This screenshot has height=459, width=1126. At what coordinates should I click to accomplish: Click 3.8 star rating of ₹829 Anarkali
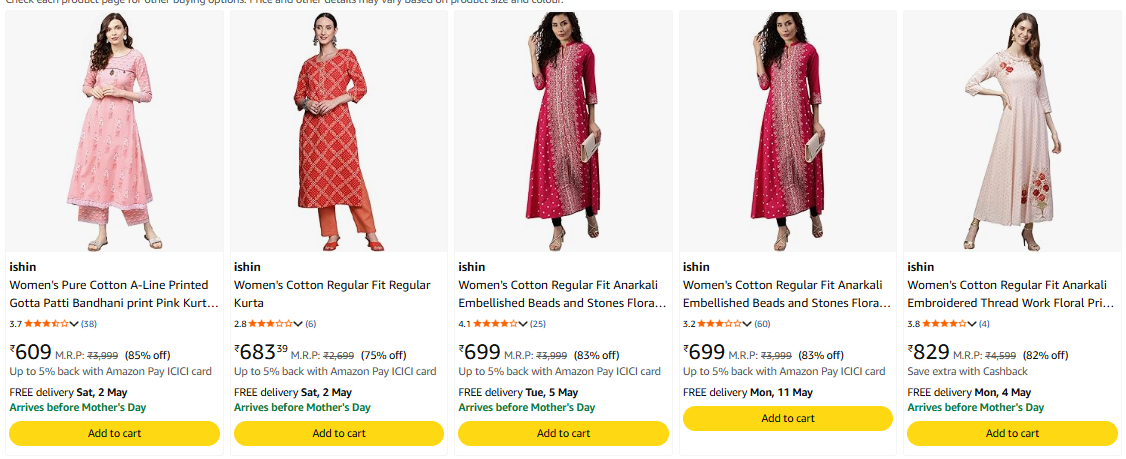point(944,324)
